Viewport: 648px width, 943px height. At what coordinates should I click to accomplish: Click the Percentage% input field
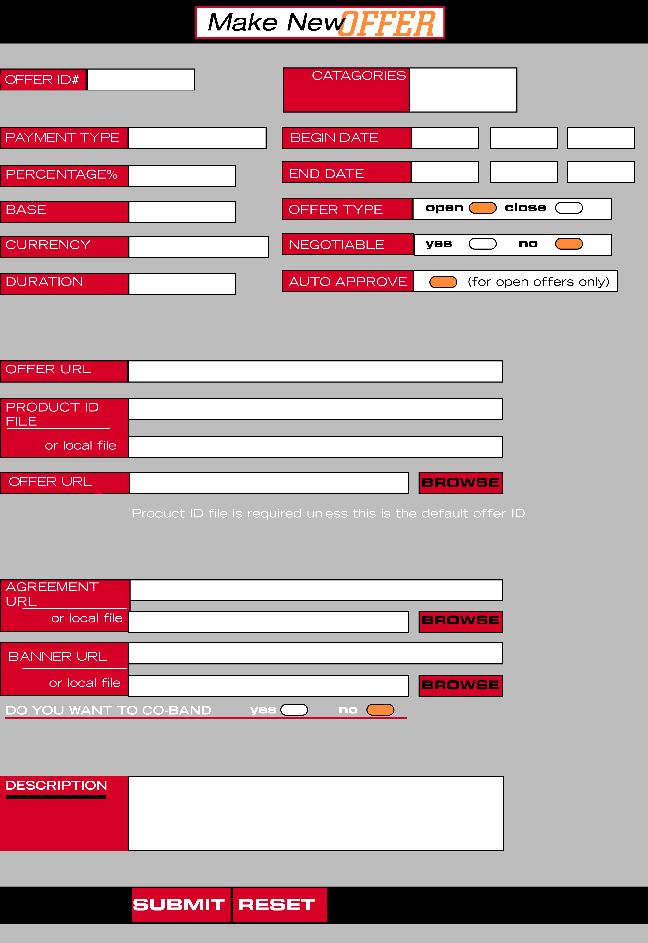[x=182, y=176]
